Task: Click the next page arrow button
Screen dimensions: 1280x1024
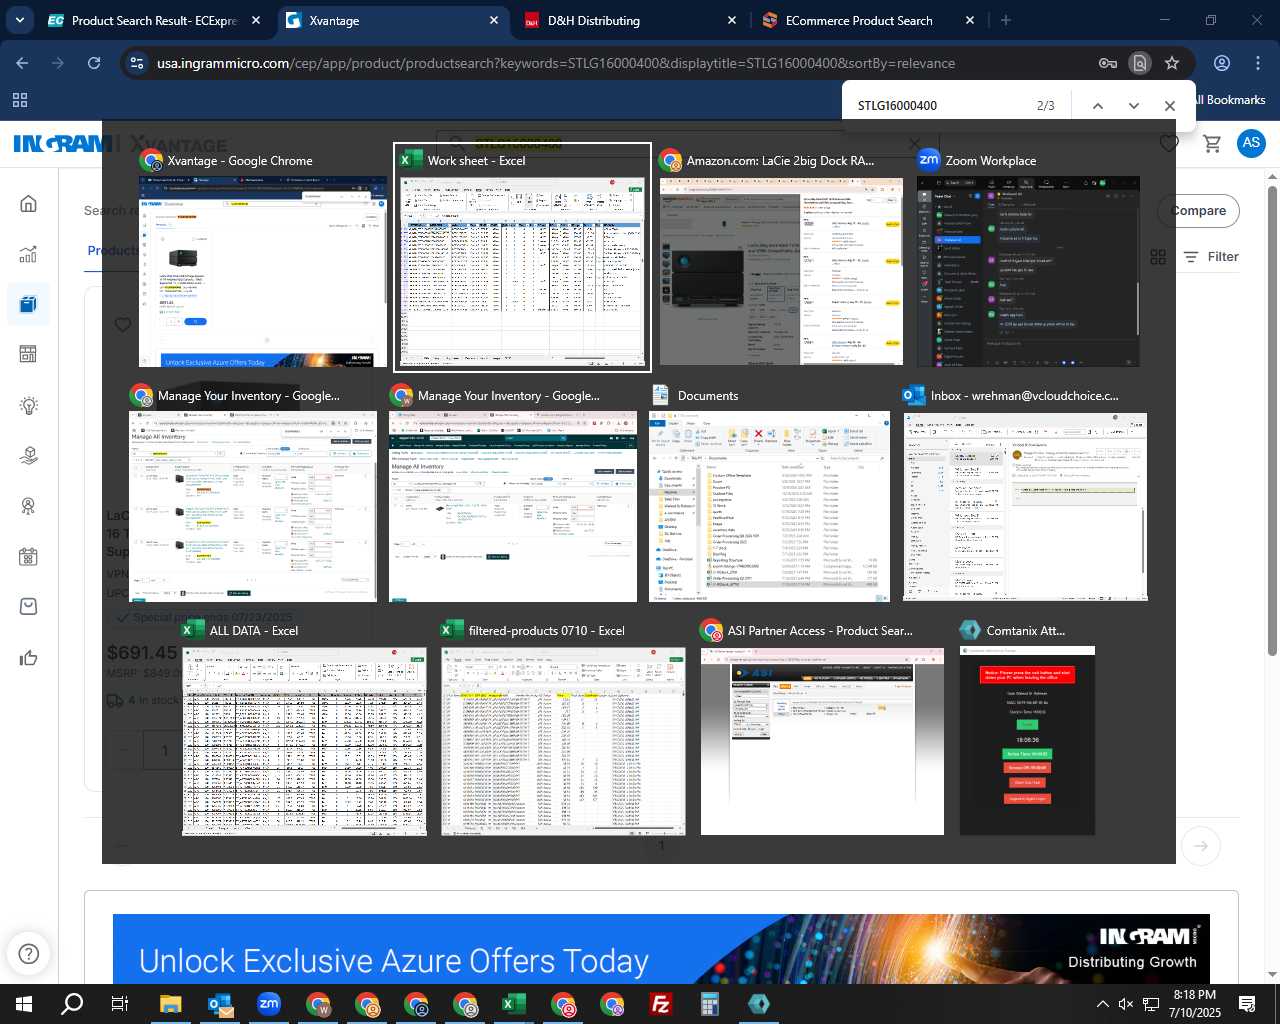Action: 1201,846
